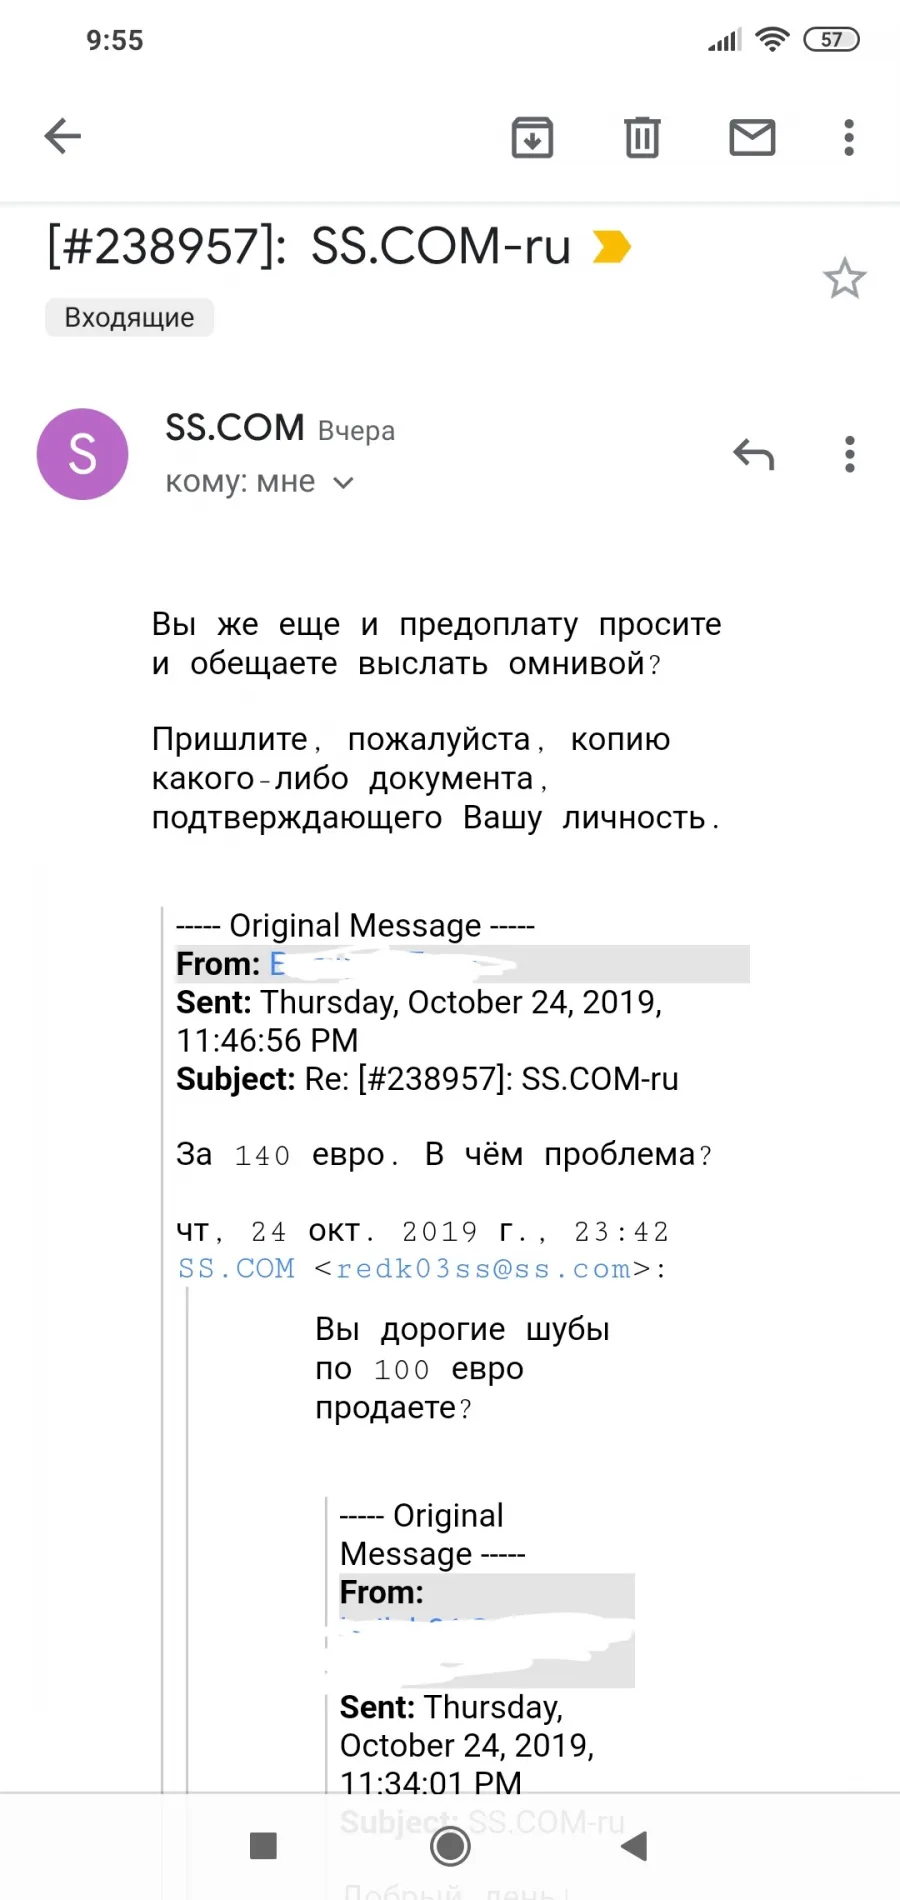Viewport: 900px width, 1900px height.
Task: Tap the SS.COM sender name
Action: 235,428
